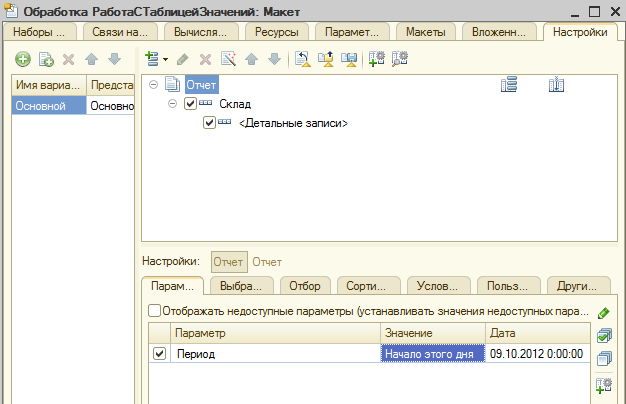Click the Параметр column header
Screen dimensions: 626x404
[x=275, y=333]
